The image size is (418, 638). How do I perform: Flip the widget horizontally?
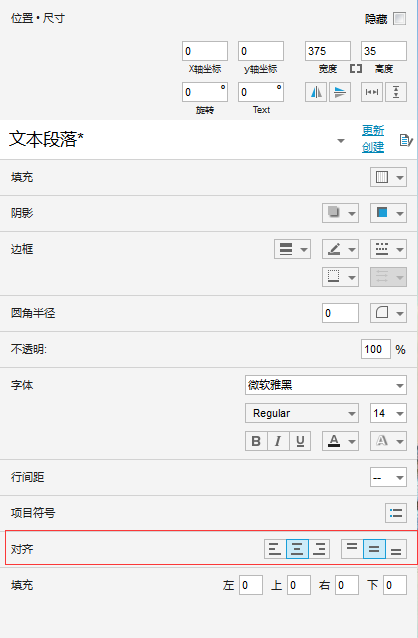pos(316,92)
